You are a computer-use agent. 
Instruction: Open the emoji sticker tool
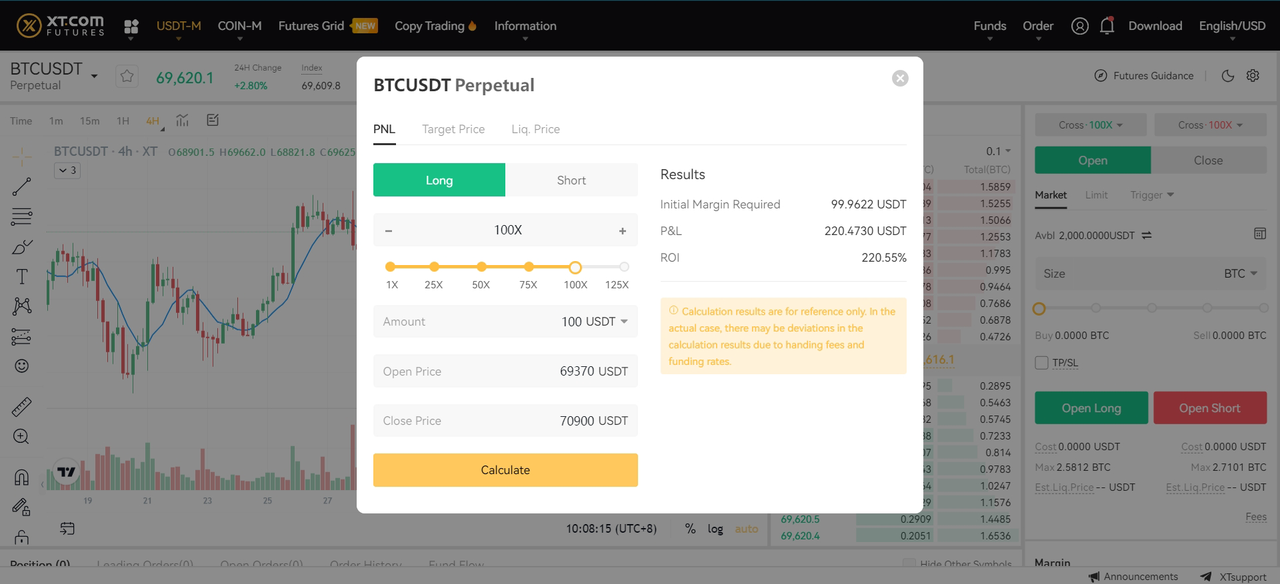[x=21, y=367]
